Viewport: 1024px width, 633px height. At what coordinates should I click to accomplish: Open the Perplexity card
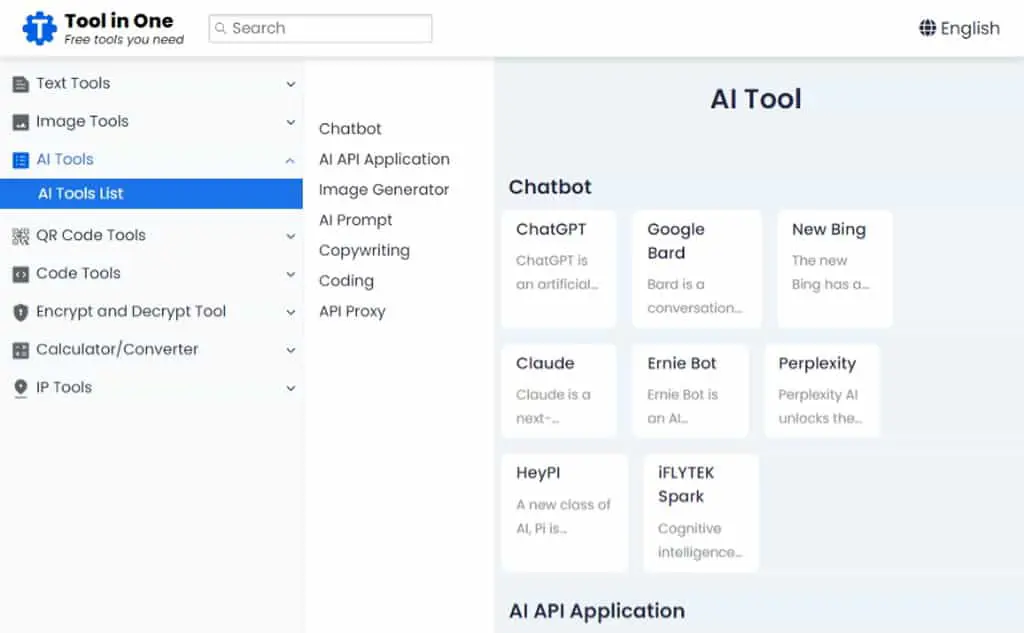pyautogui.click(x=822, y=391)
